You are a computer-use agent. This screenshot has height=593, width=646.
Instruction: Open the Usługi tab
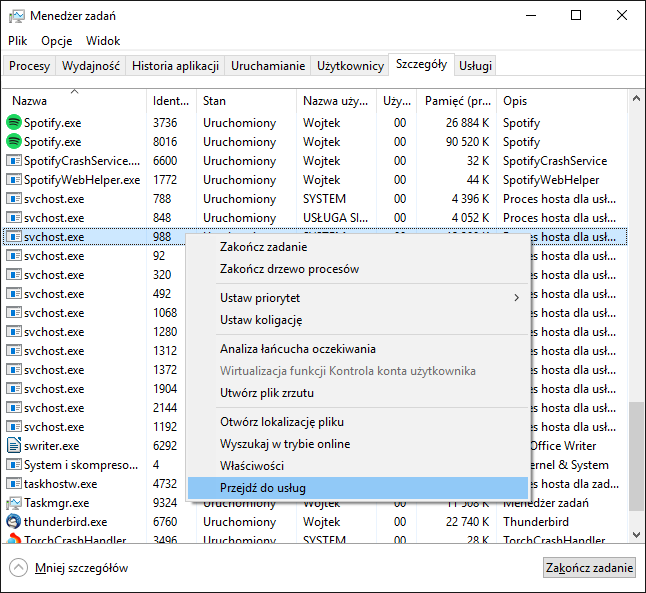pos(475,66)
